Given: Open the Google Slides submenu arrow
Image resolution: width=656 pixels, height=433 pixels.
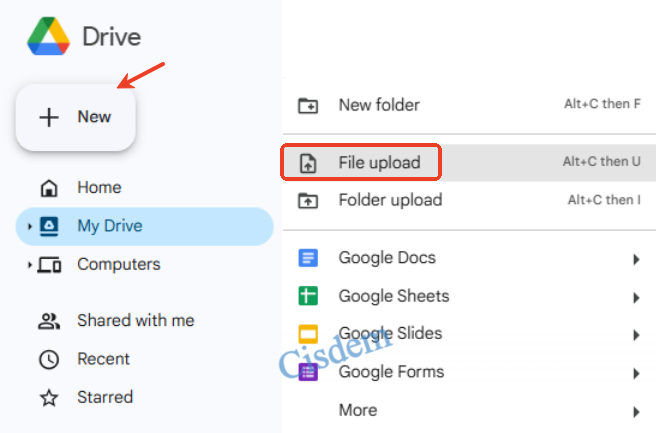Looking at the screenshot, I should pos(636,335).
